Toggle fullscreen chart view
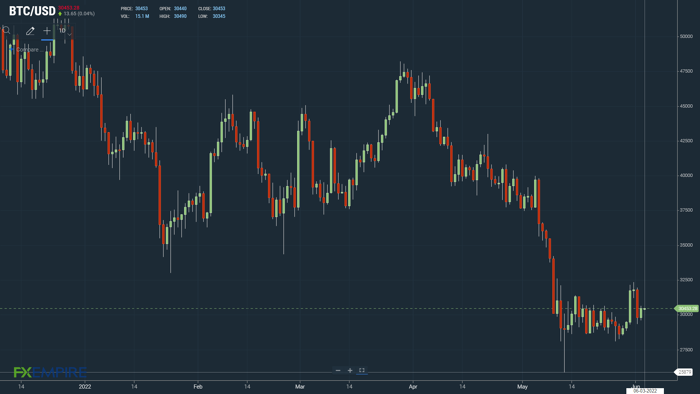The height and width of the screenshot is (394, 700). coord(362,370)
